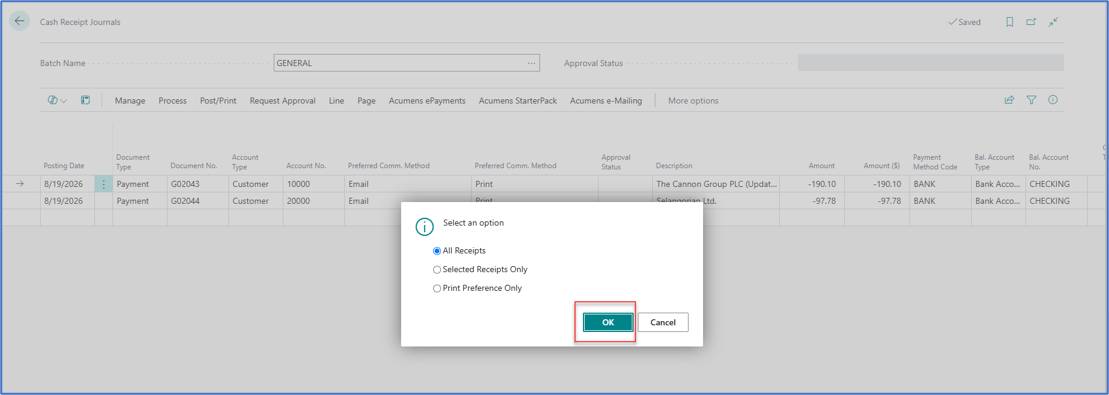
Task: Click the Posting Date column header
Action: [64, 166]
